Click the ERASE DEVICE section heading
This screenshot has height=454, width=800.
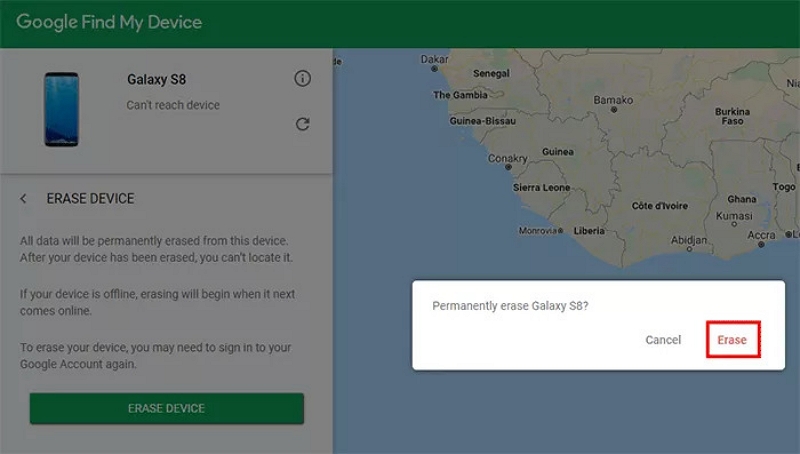pyautogui.click(x=90, y=199)
